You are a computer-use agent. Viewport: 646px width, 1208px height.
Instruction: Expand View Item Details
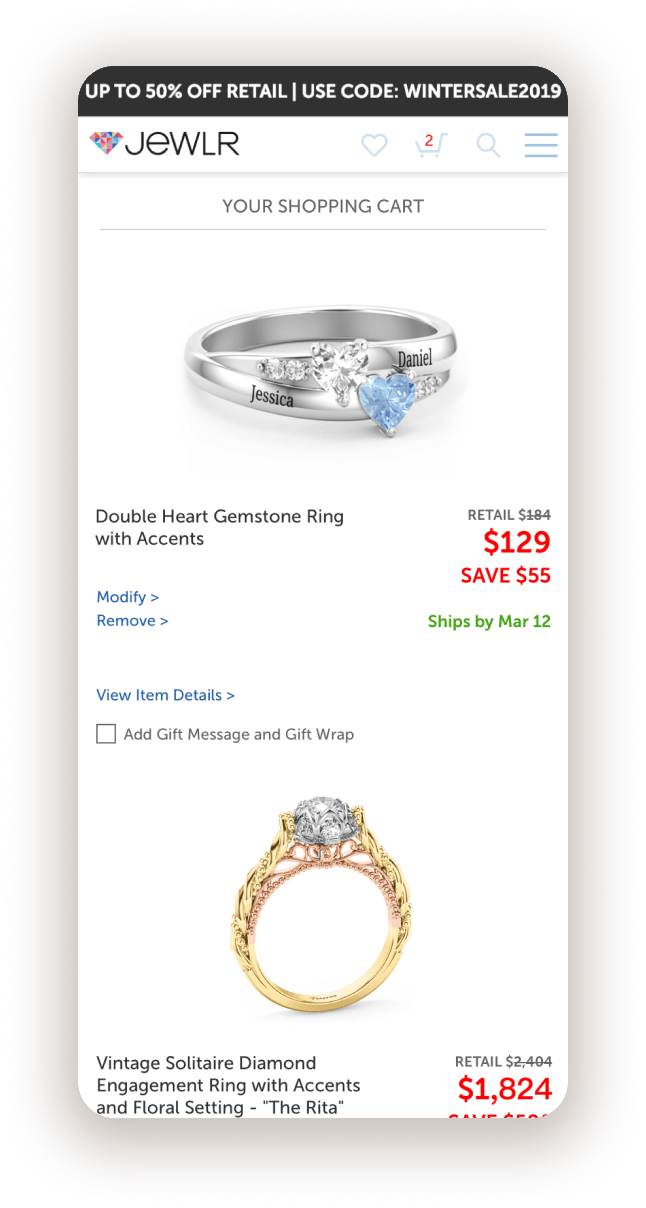[166, 695]
